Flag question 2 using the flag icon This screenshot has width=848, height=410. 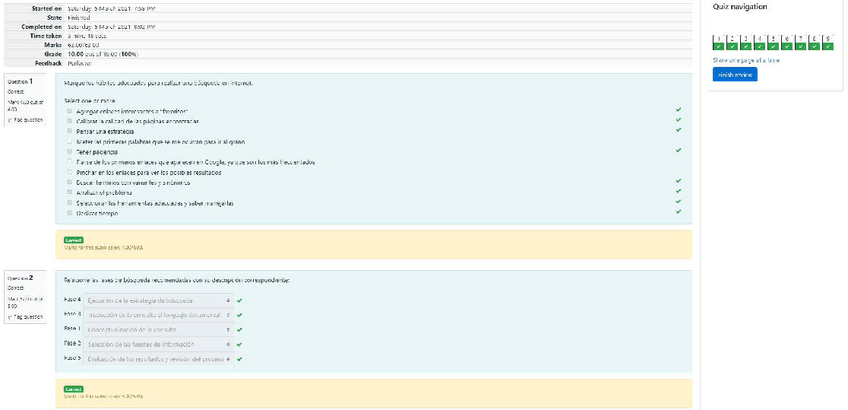coord(25,317)
